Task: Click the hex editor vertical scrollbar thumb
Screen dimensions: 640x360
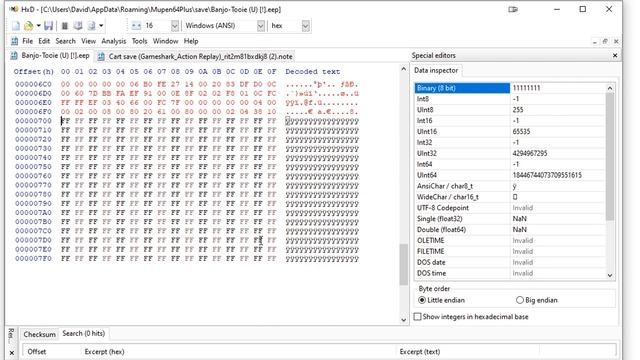Action: pyautogui.click(x=403, y=264)
